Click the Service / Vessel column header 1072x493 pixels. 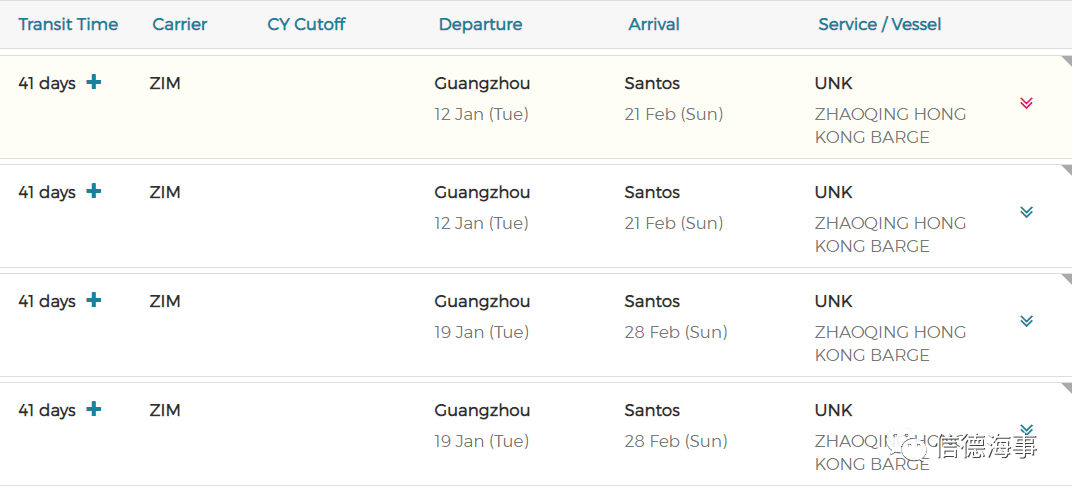880,25
